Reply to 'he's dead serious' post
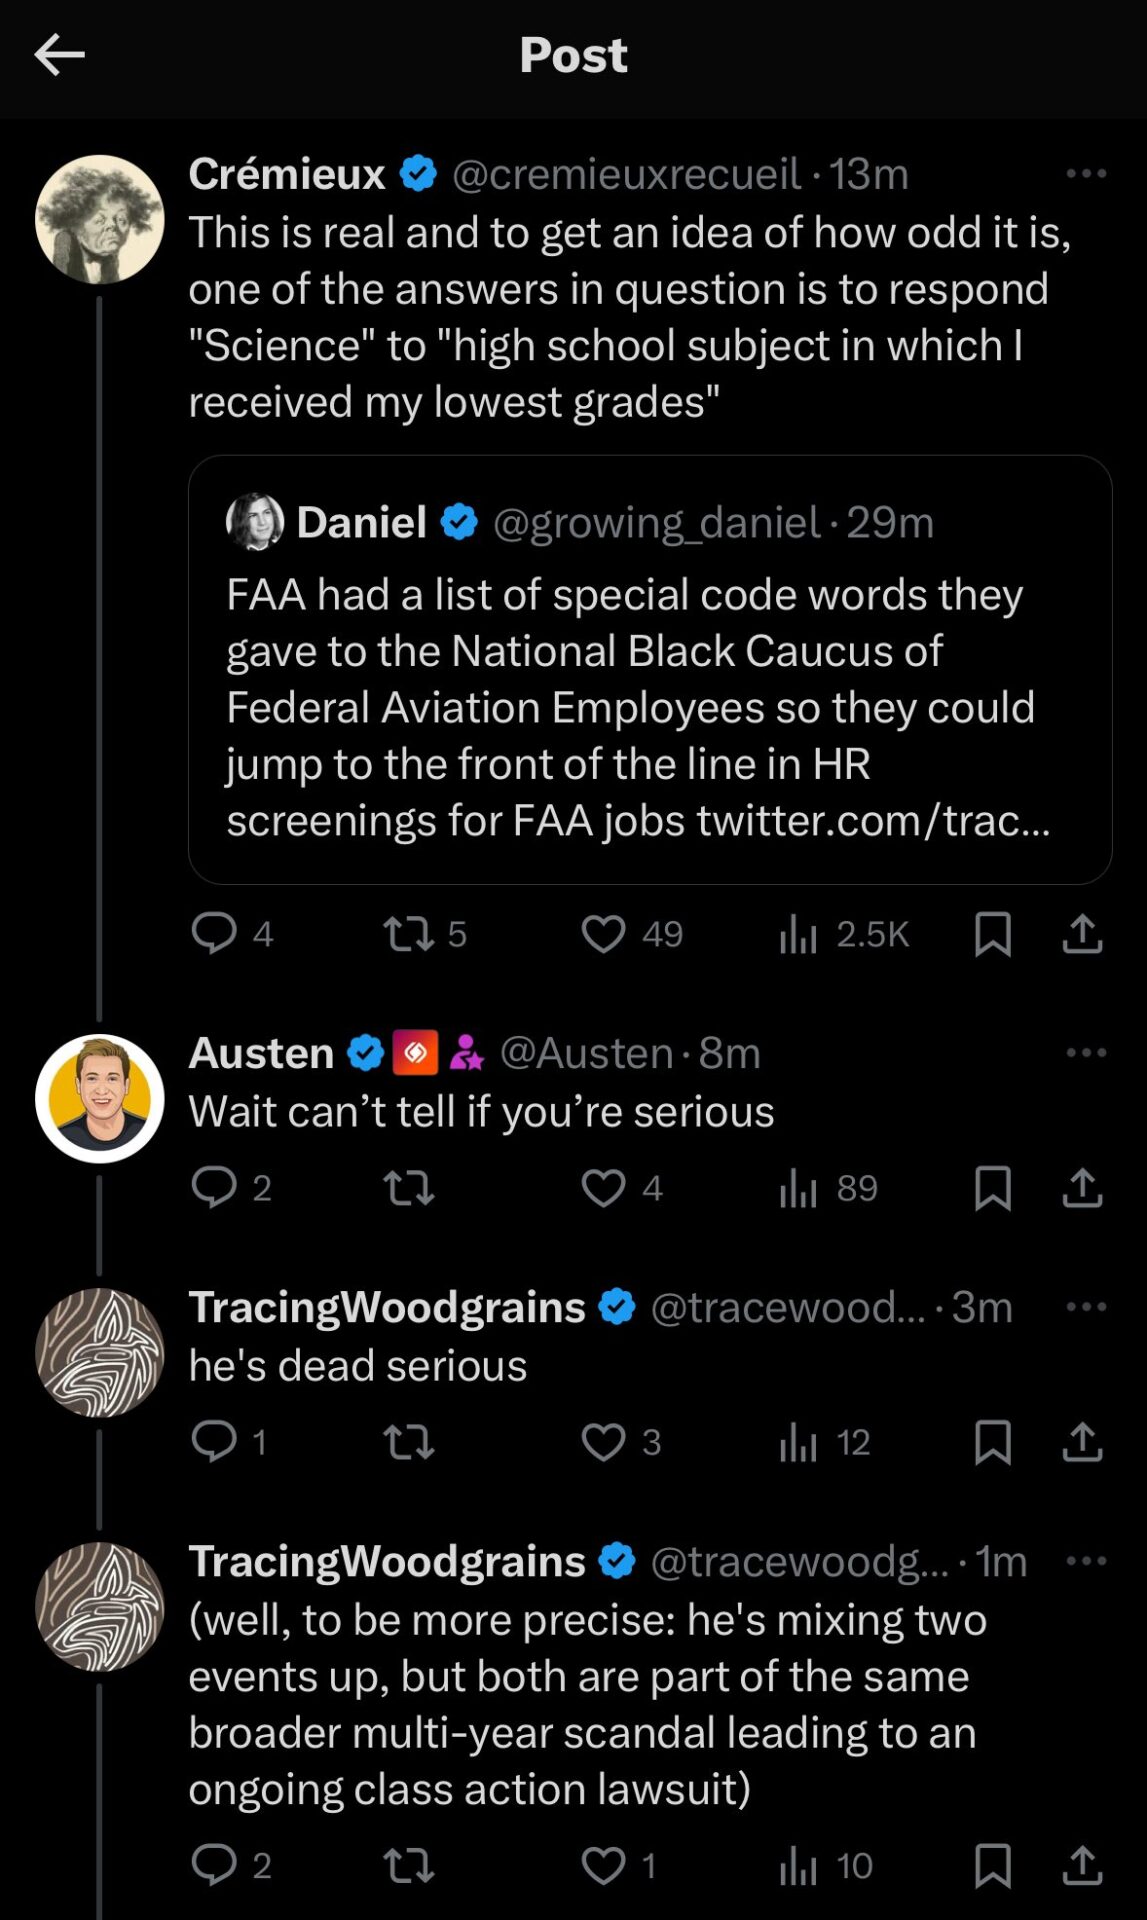The height and width of the screenshot is (1920, 1147). pyautogui.click(x=214, y=1442)
